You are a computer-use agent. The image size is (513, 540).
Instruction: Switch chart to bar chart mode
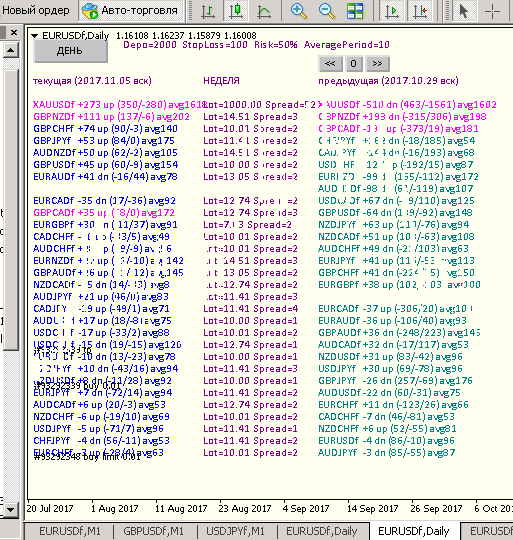(208, 11)
